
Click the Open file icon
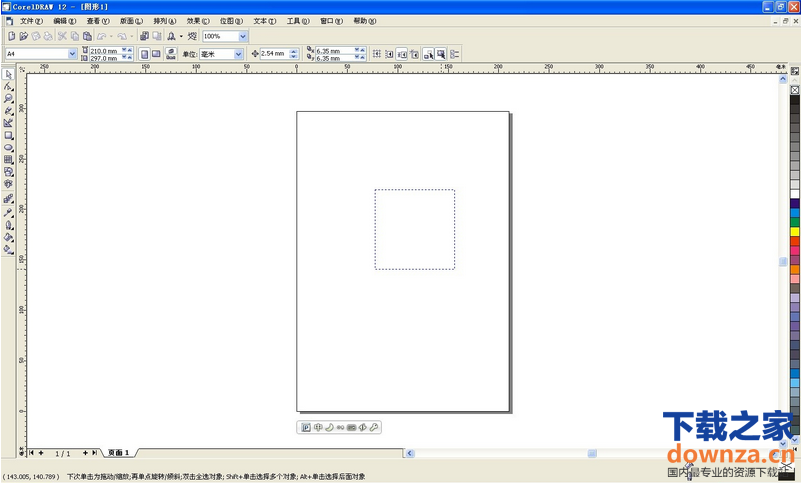click(24, 36)
